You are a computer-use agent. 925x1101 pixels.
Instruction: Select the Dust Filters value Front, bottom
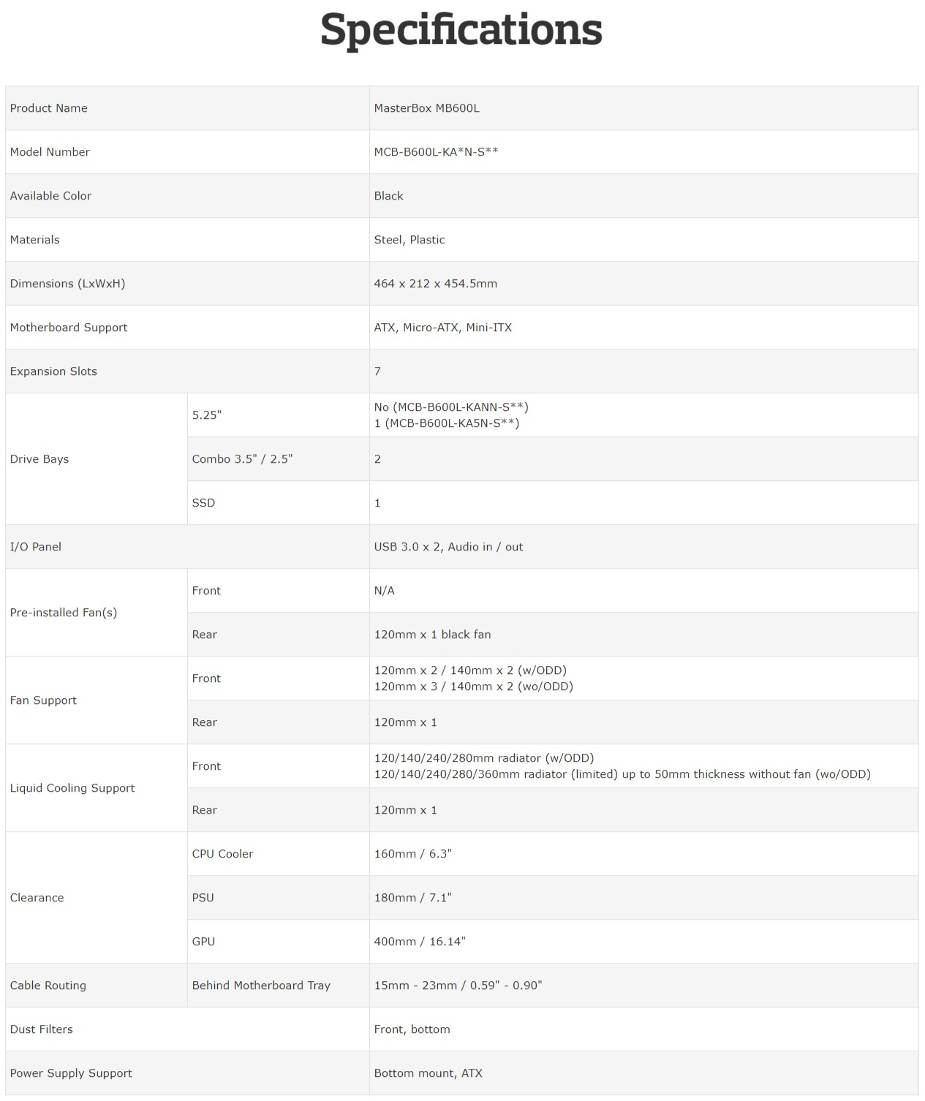(411, 1030)
